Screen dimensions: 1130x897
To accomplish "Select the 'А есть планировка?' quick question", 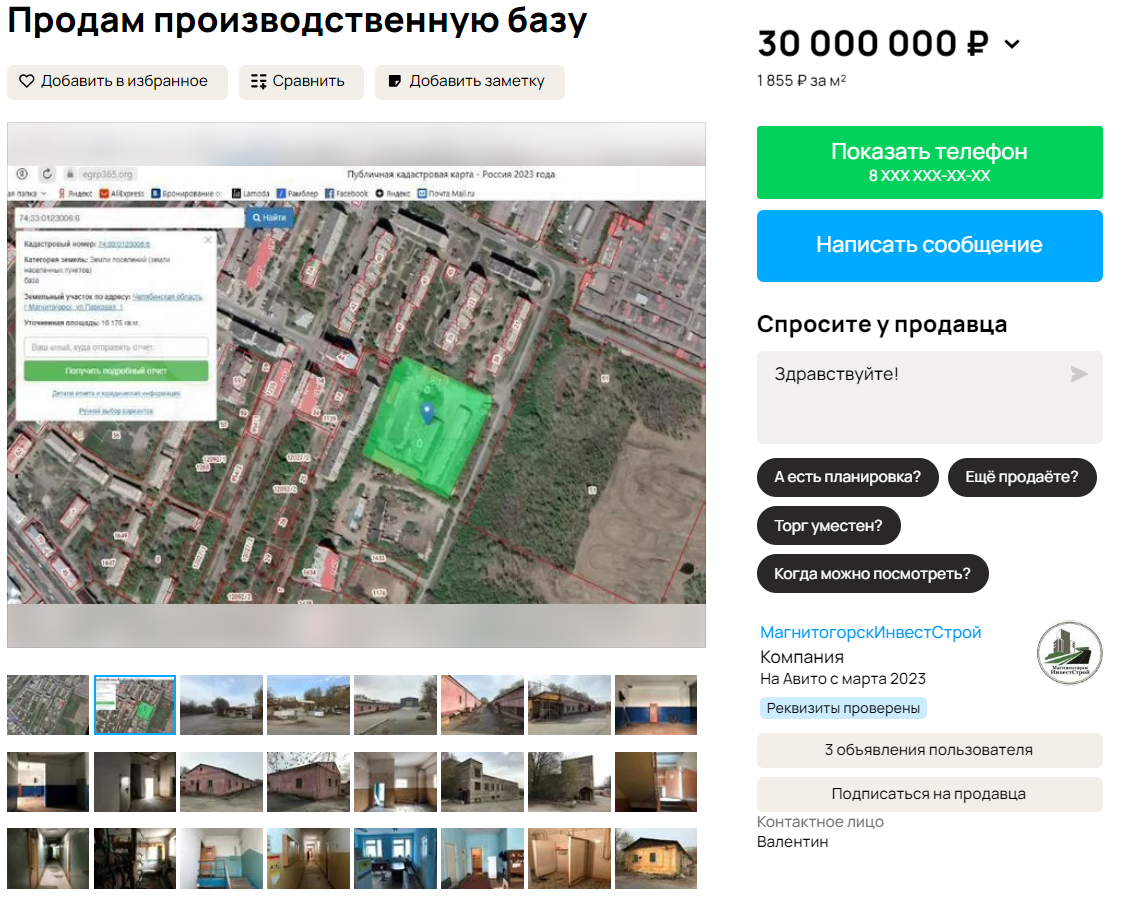I will pos(847,477).
